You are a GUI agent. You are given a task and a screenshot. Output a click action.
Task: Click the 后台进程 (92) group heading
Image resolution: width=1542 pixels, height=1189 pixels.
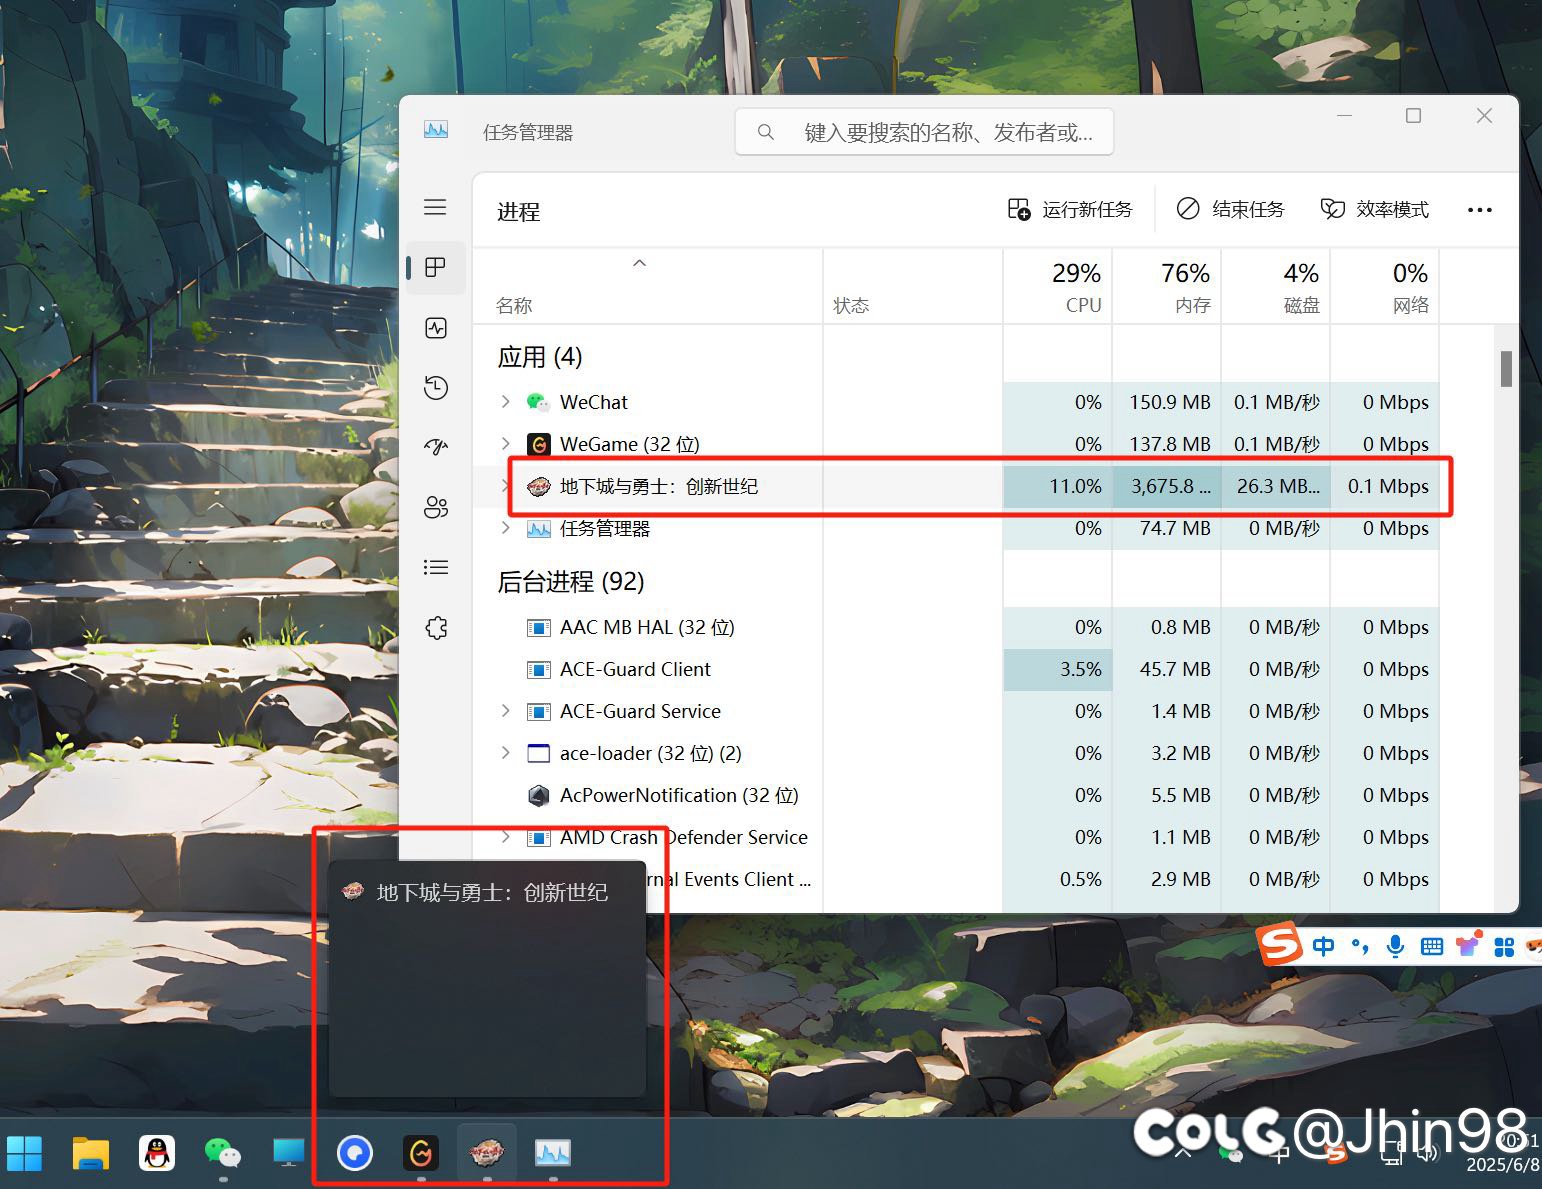(x=571, y=581)
